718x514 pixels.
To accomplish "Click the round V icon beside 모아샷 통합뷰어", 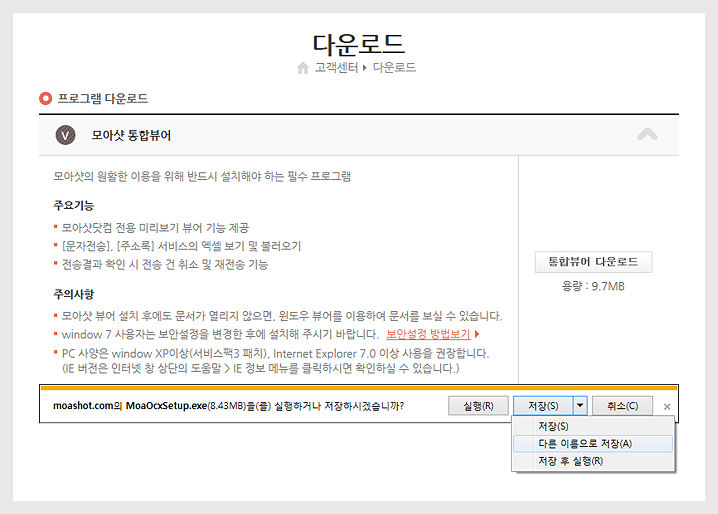I will click(65, 135).
